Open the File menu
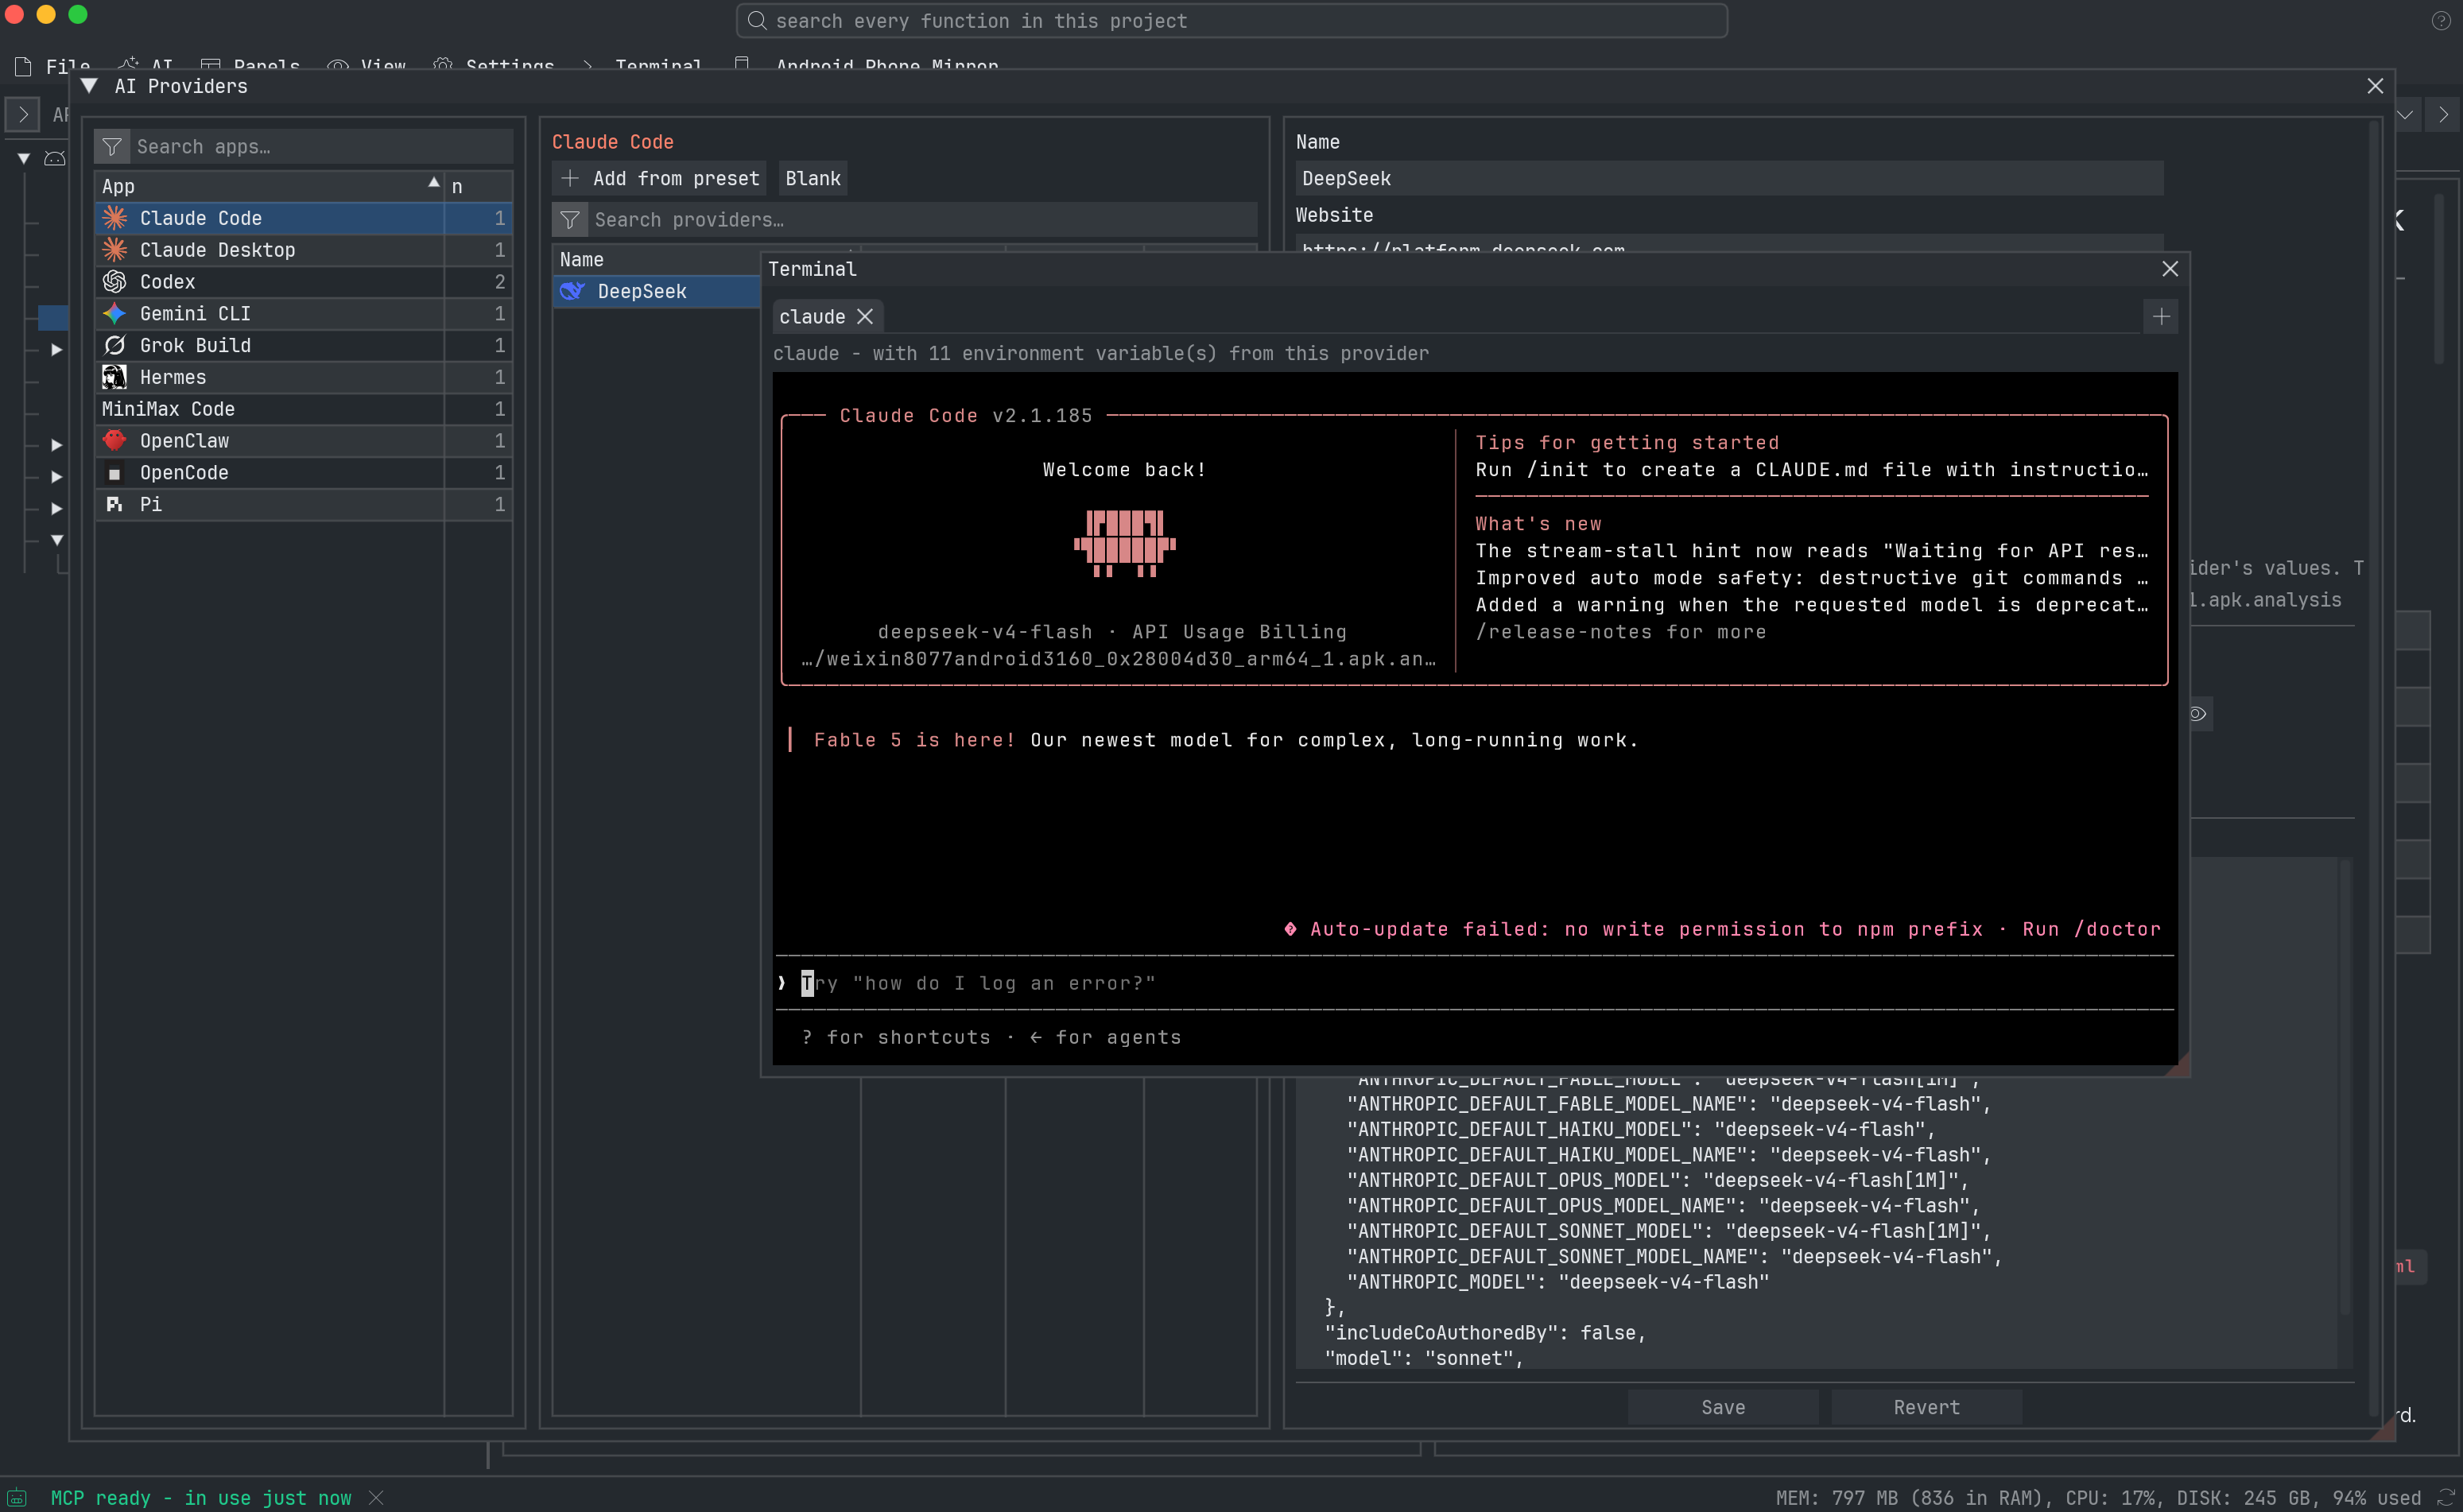The image size is (2463, 1512). coord(53,66)
